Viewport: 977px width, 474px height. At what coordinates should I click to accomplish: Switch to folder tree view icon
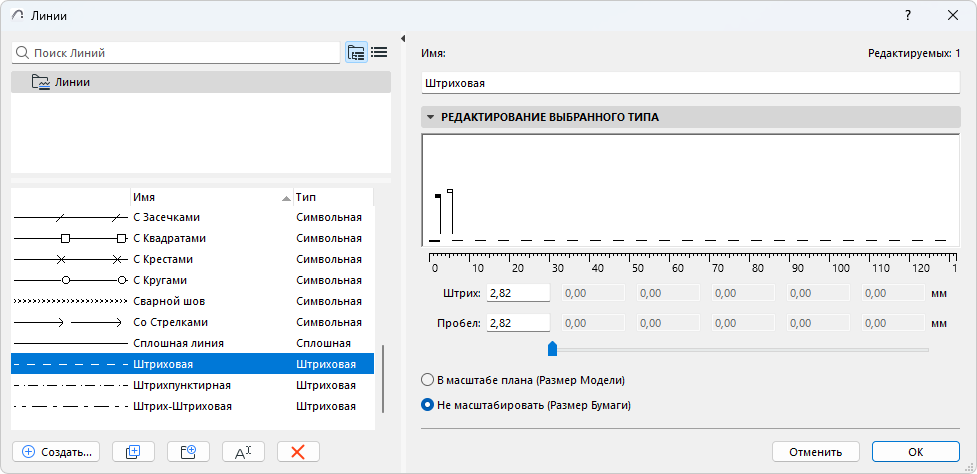pos(356,53)
